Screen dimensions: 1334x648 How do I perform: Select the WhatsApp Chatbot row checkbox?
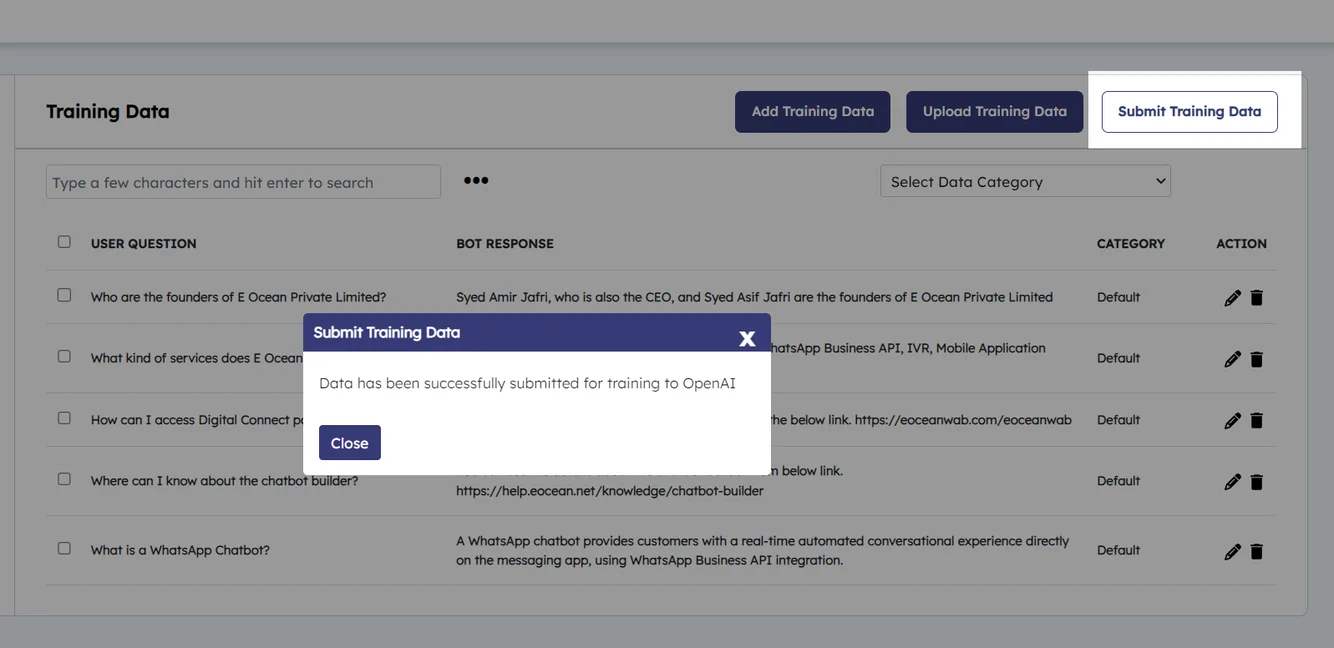64,549
